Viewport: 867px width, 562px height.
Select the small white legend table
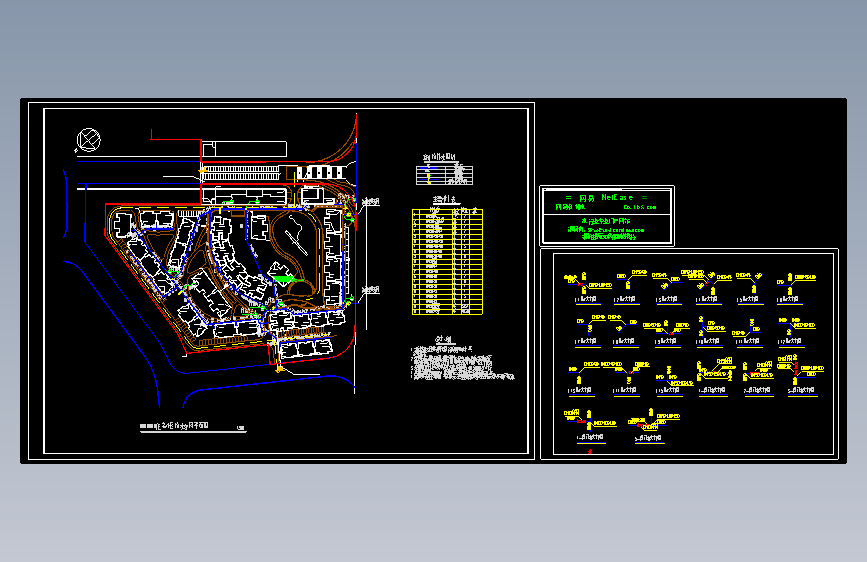click(x=445, y=175)
